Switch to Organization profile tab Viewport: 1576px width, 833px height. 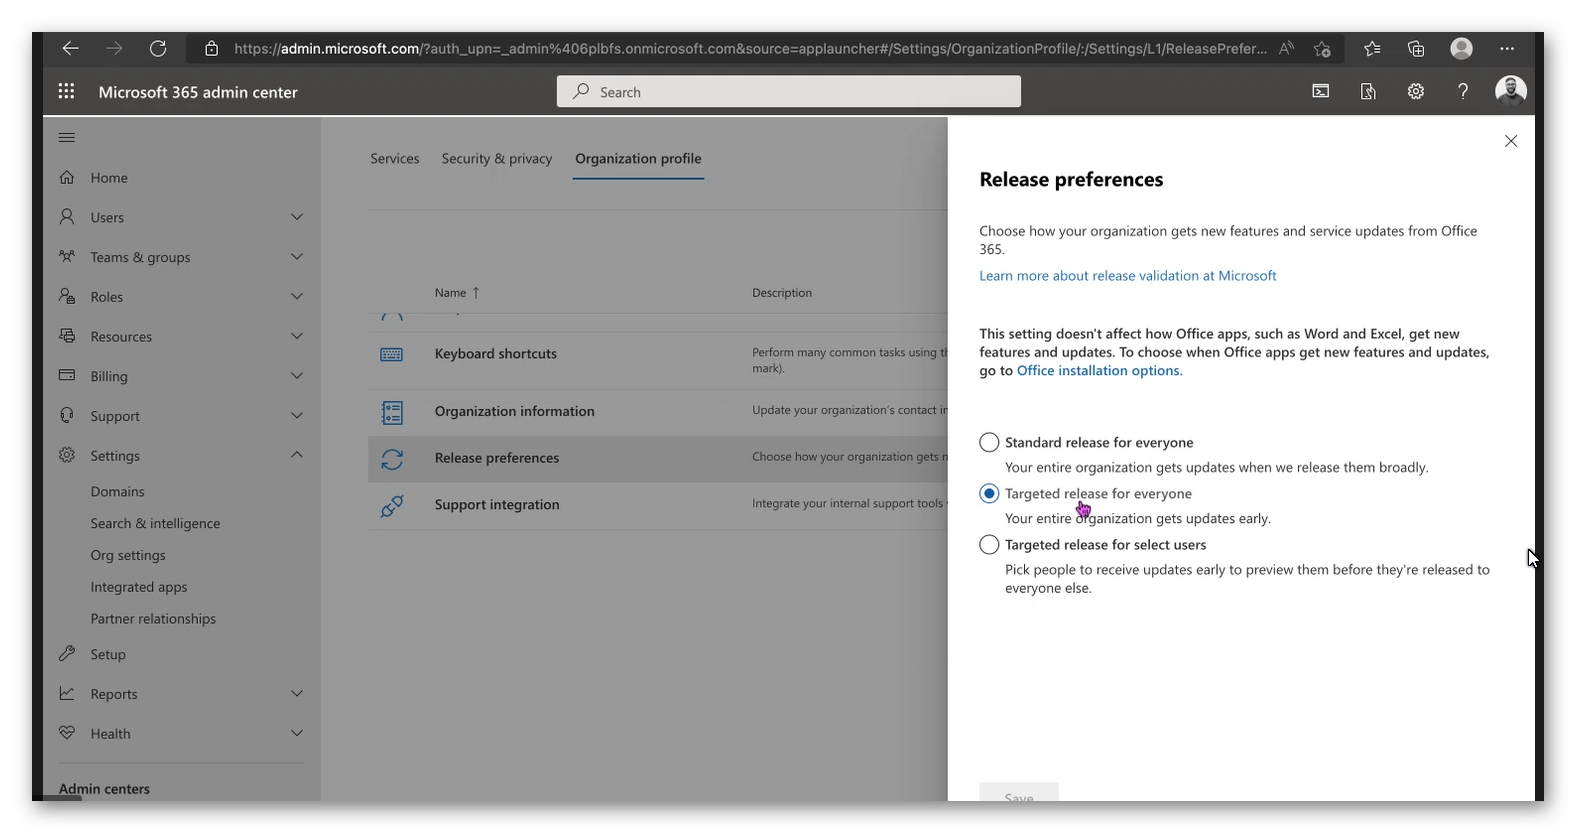point(638,158)
